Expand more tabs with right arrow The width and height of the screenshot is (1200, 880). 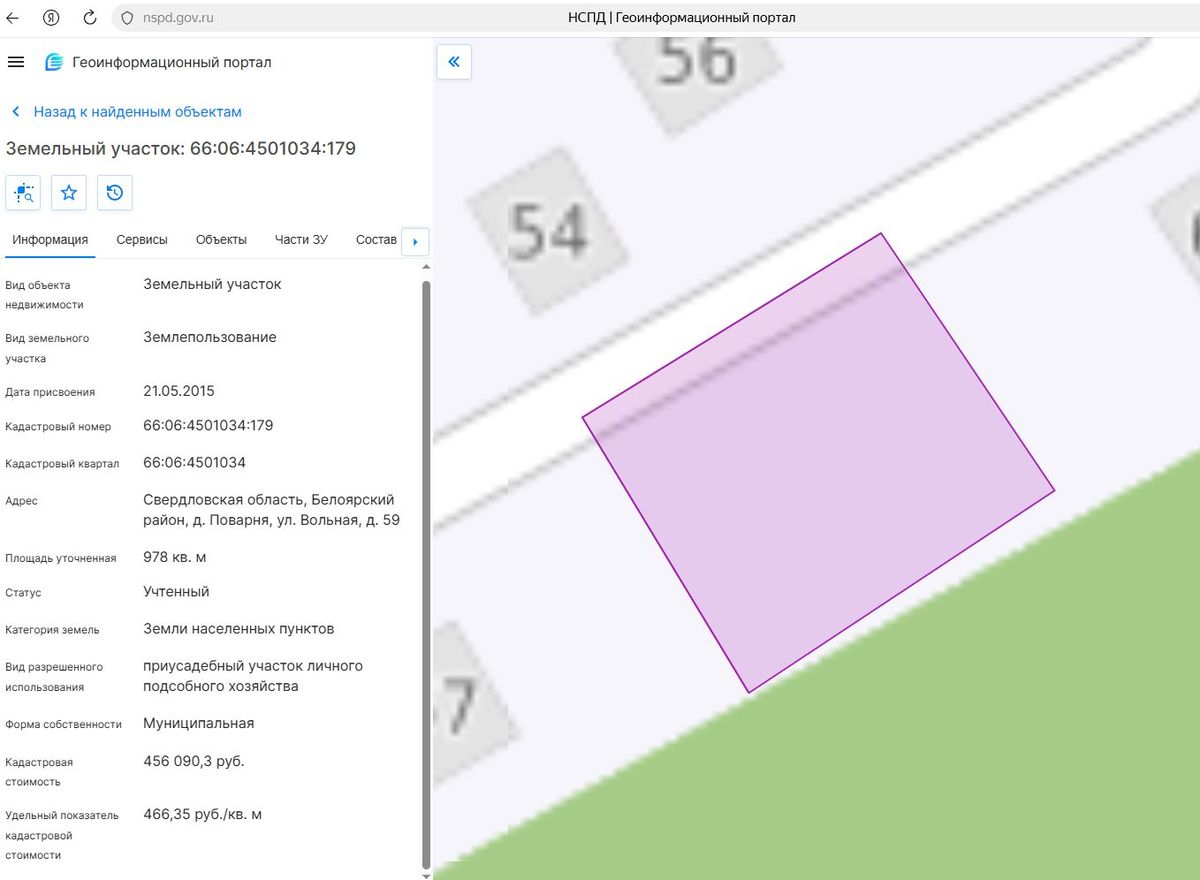click(x=415, y=241)
